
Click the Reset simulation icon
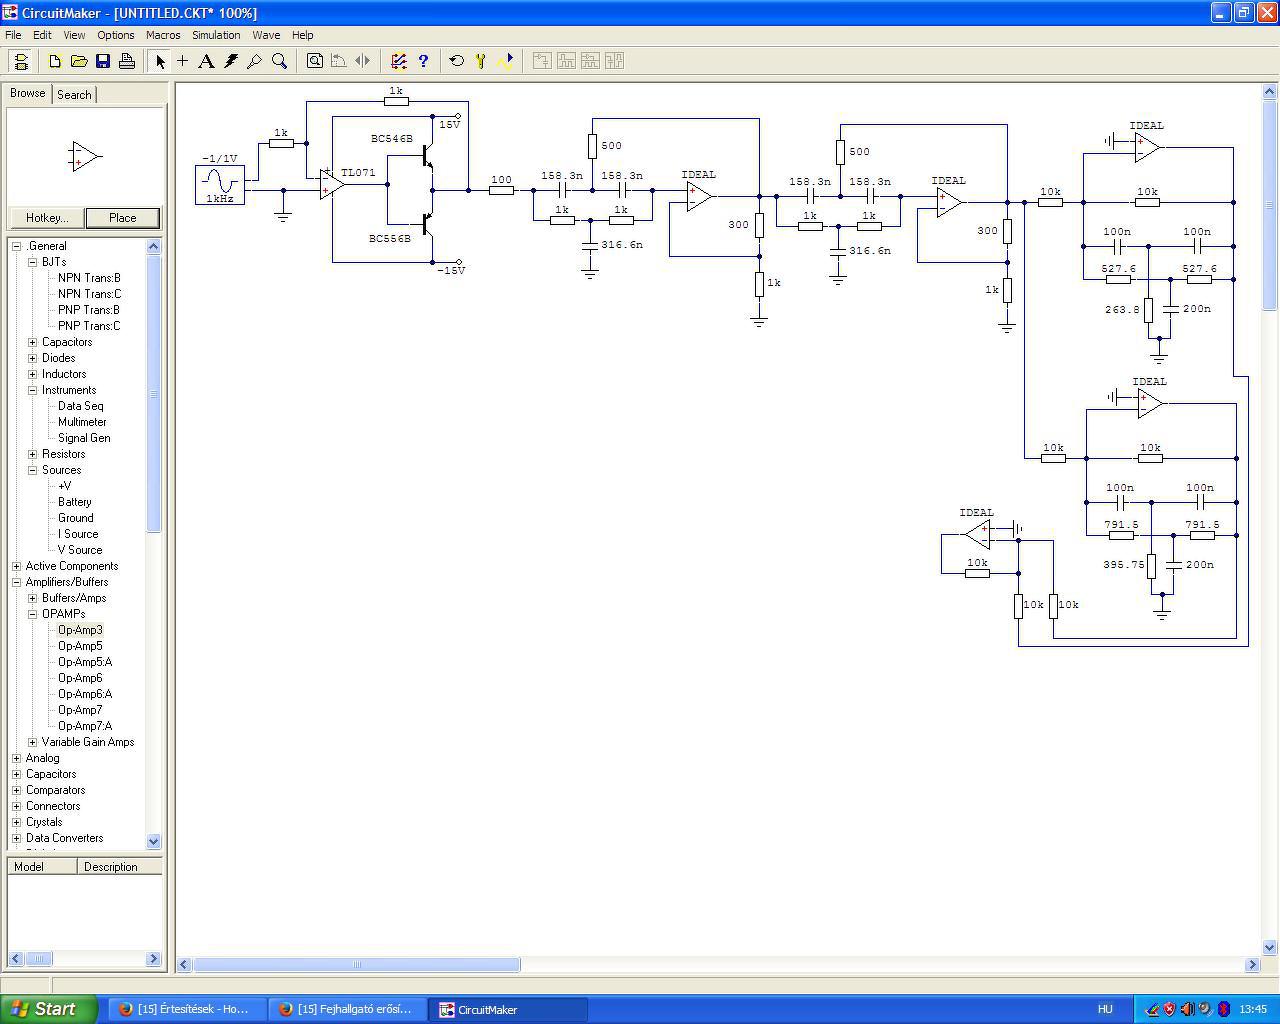[x=457, y=61]
